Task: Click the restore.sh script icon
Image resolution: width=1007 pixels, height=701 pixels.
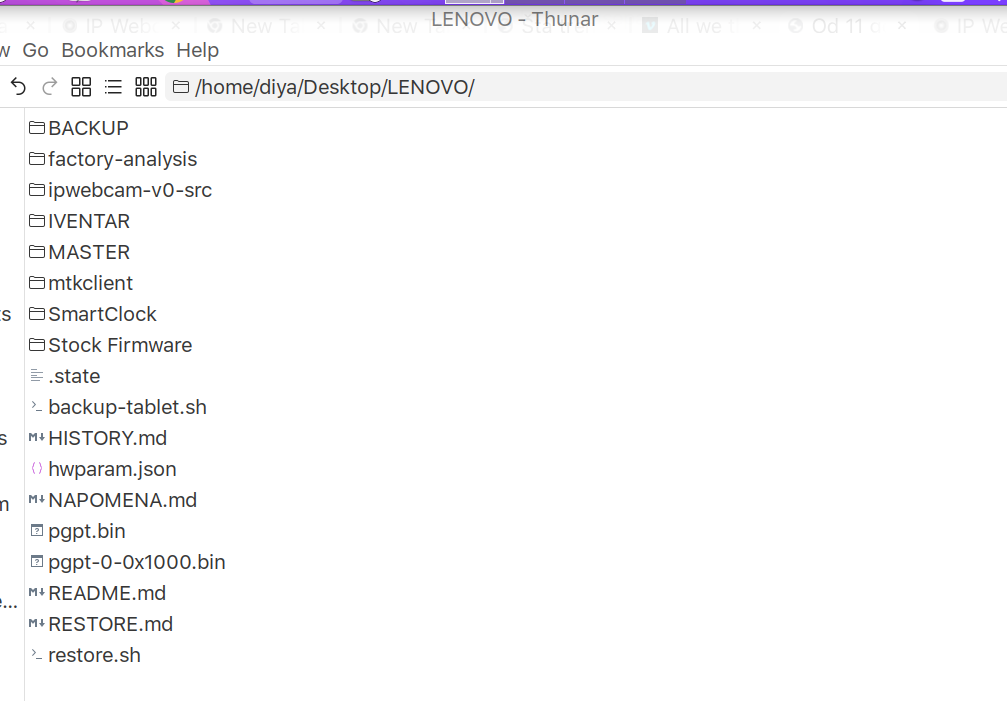Action: 37,654
